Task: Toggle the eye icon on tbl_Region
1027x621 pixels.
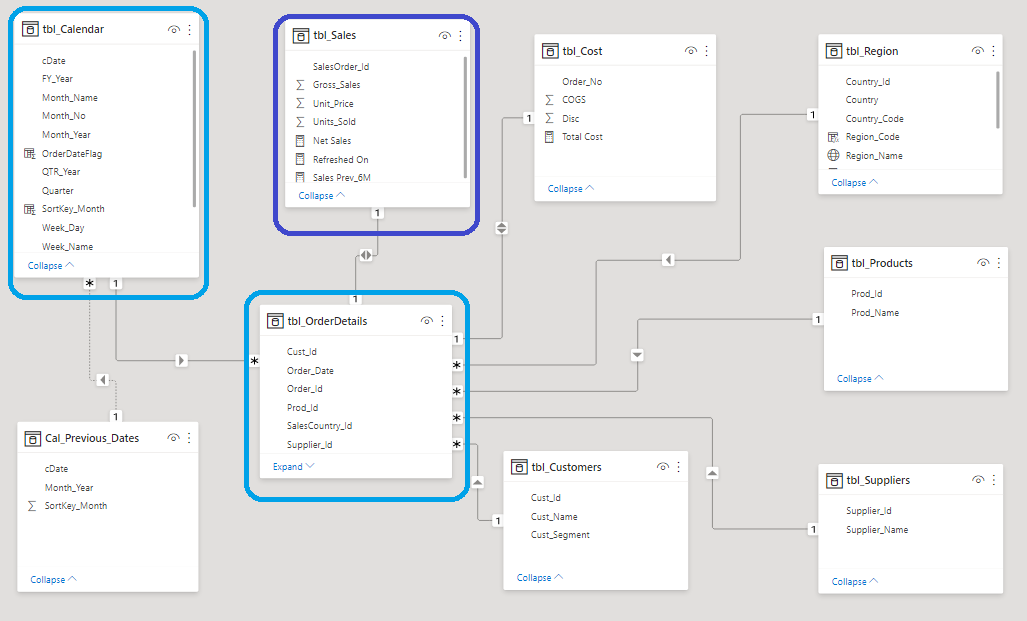Action: (977, 50)
